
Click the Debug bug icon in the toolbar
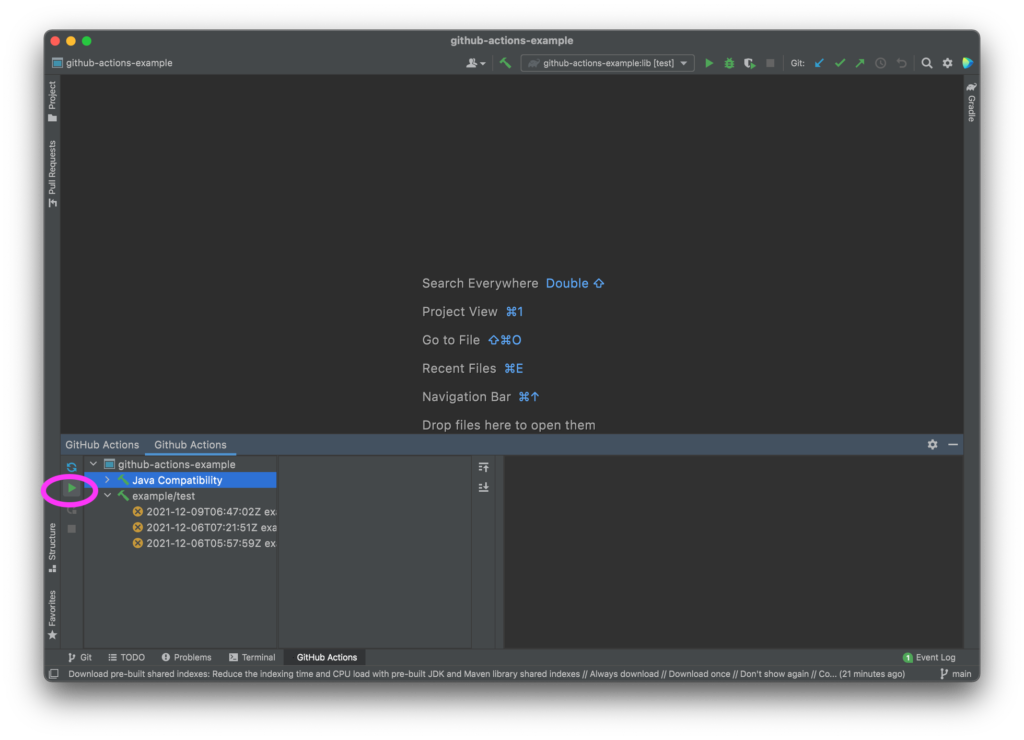click(729, 63)
